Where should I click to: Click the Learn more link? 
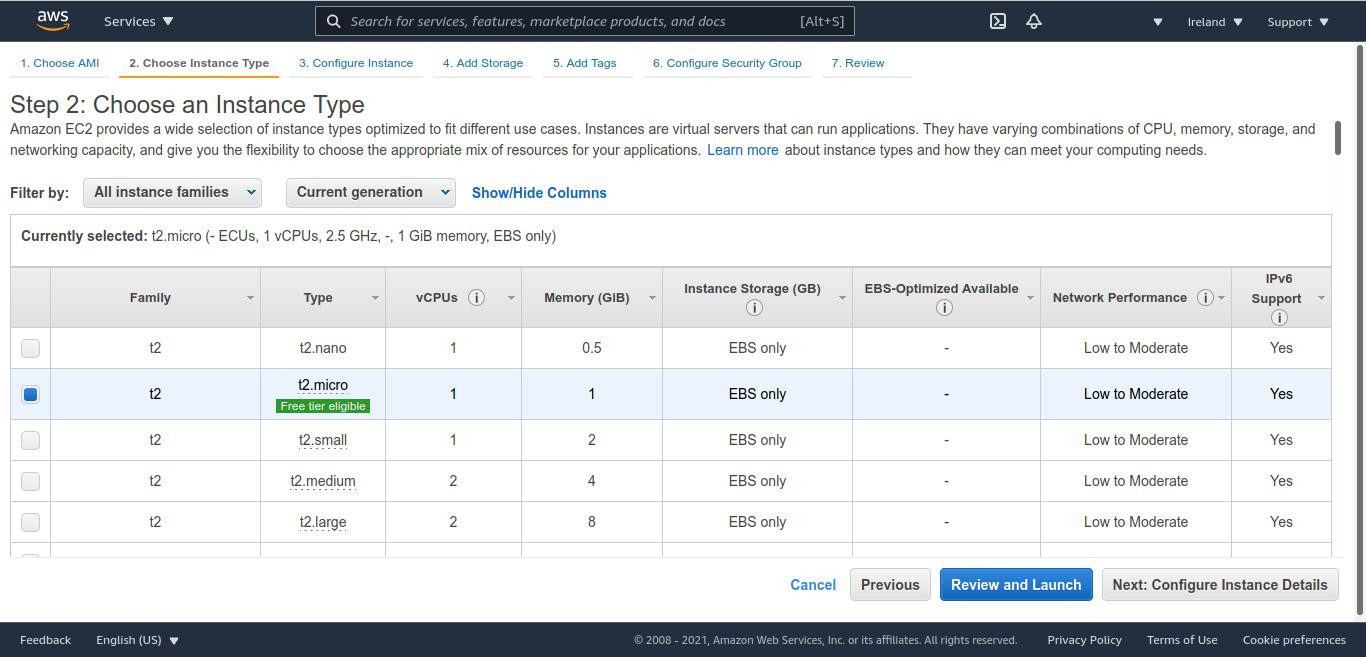click(743, 150)
